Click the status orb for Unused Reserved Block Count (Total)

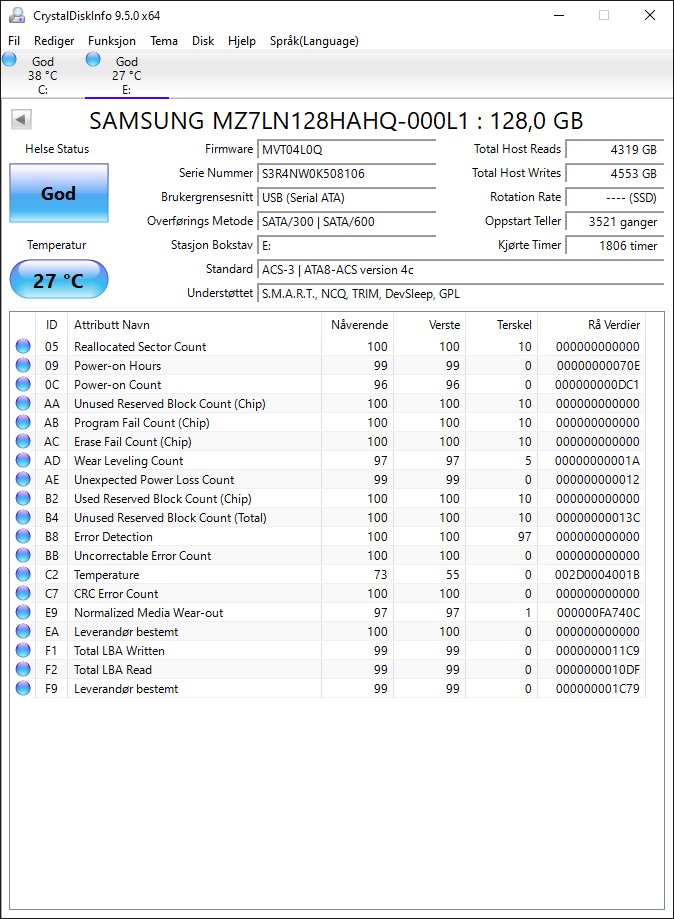23,518
